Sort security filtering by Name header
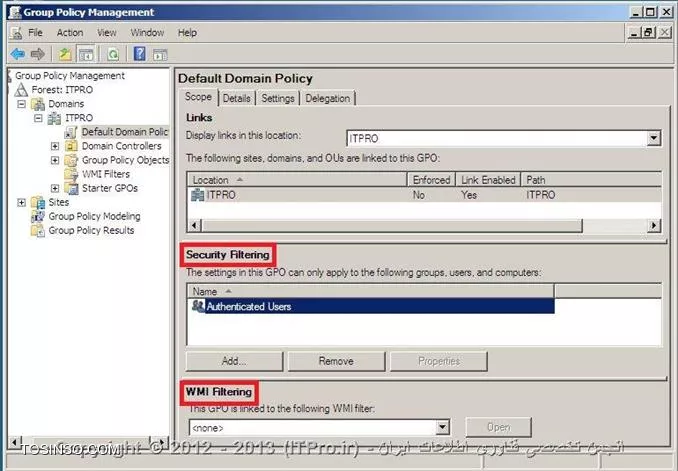Viewport: 678px width, 471px height. (371, 292)
